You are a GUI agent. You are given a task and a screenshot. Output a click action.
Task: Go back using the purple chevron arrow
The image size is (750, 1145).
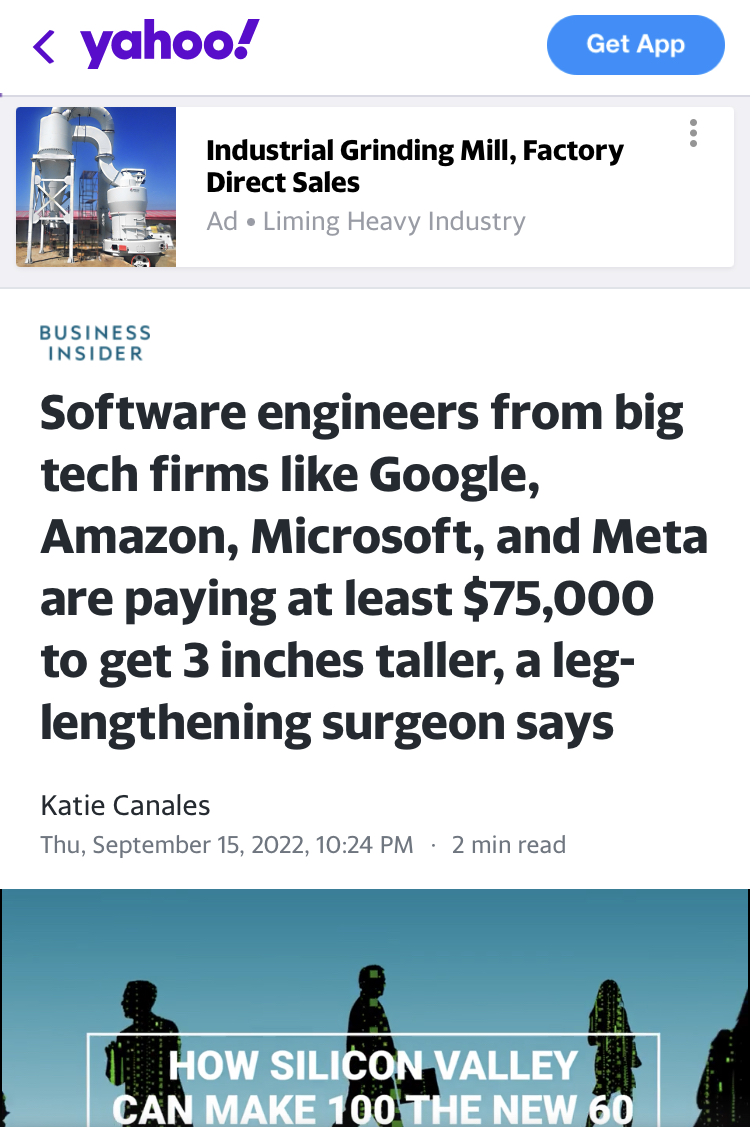(x=44, y=47)
